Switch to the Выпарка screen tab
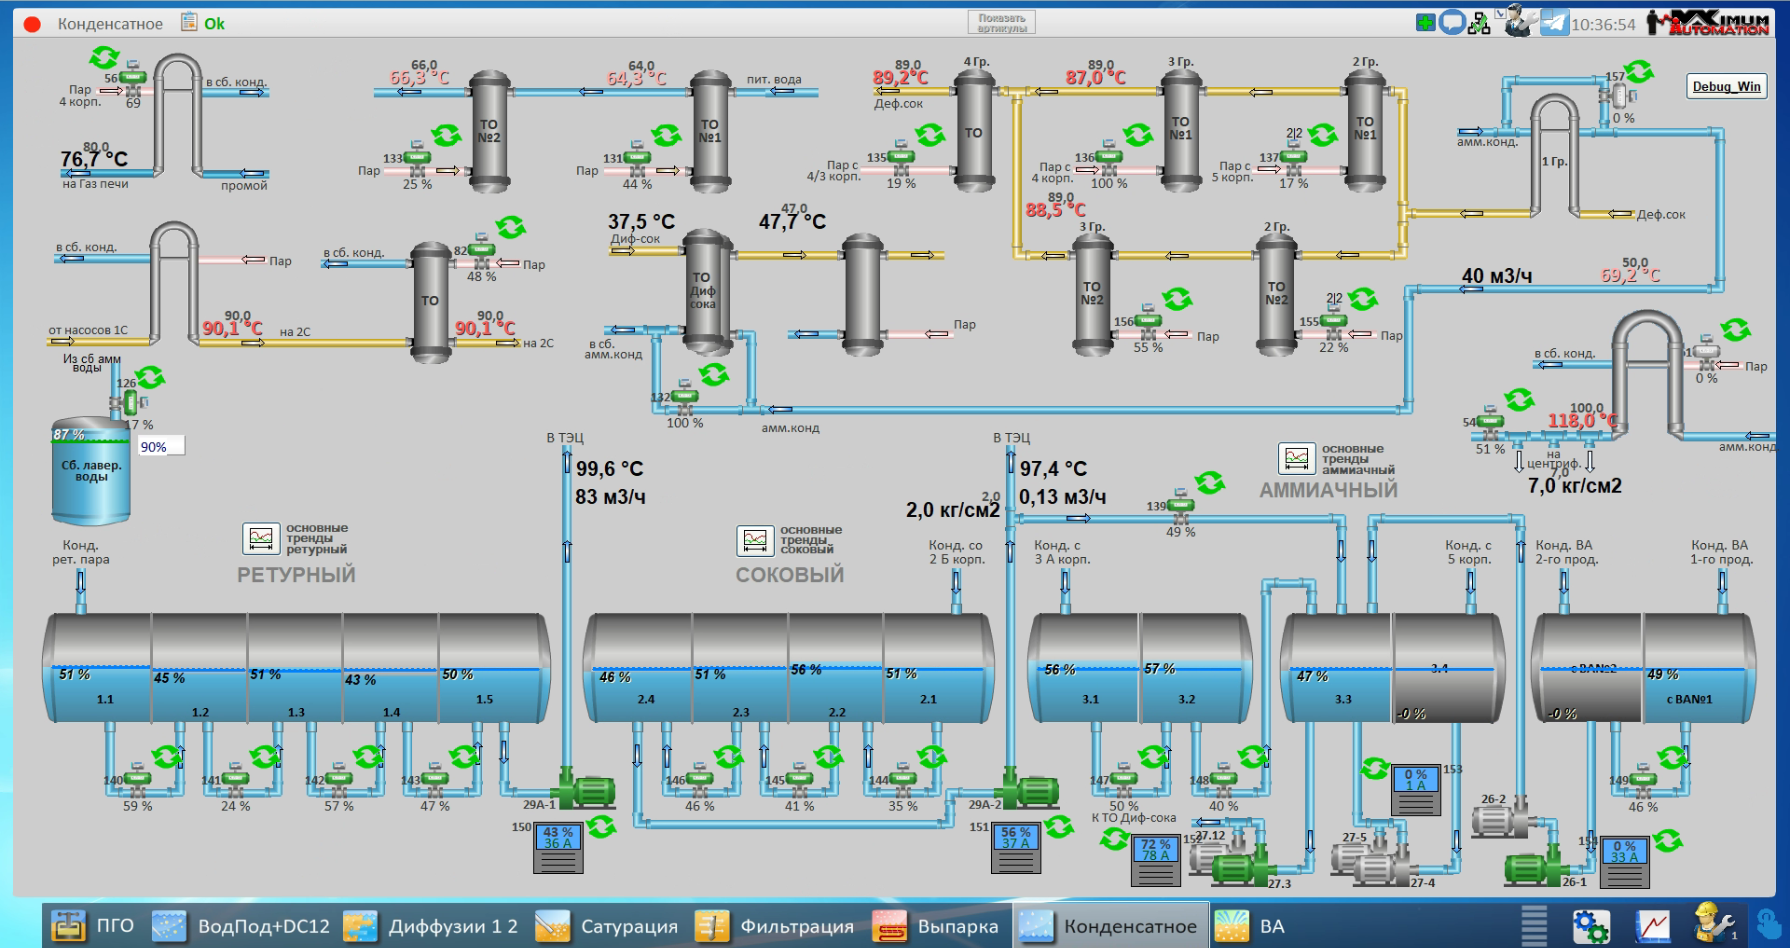The width and height of the screenshot is (1790, 948). (x=939, y=926)
